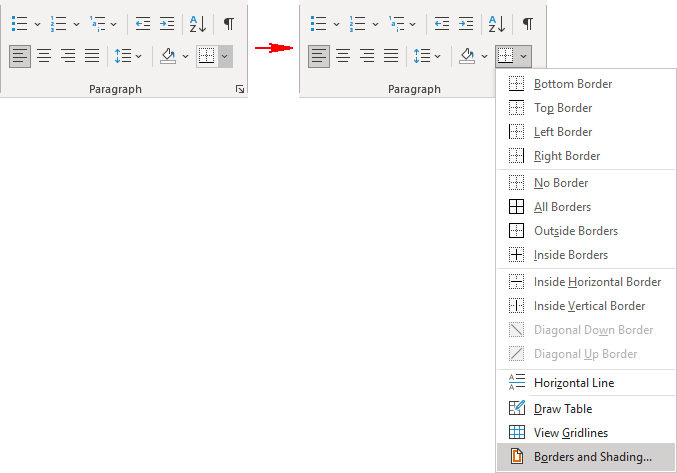Screen dimensions: 677x473
Task: Select Right Border from the menu
Action: pyautogui.click(x=585, y=156)
